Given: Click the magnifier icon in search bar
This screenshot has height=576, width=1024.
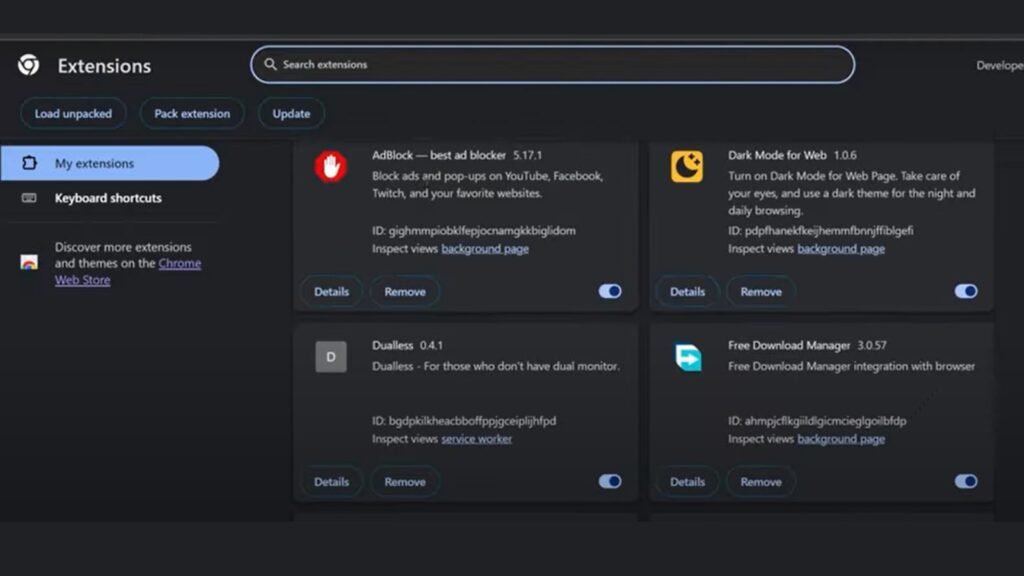Looking at the screenshot, I should 270,64.
